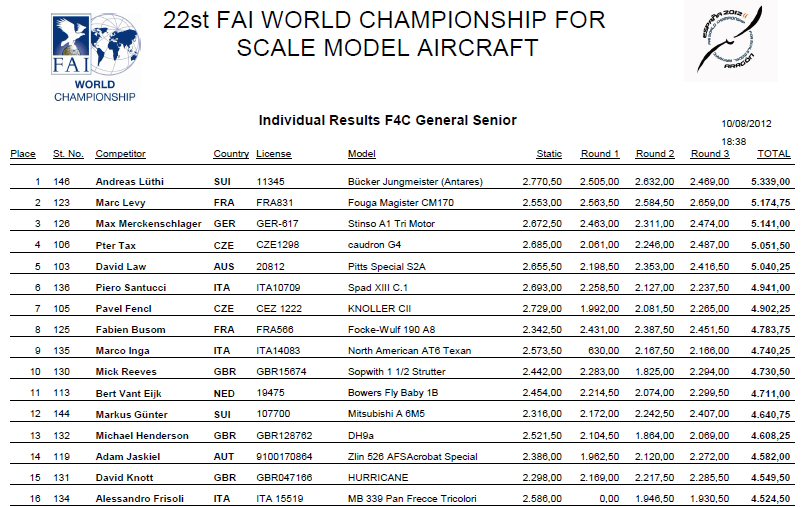
Task: Click the Round 3 column header
Action: tap(710, 153)
